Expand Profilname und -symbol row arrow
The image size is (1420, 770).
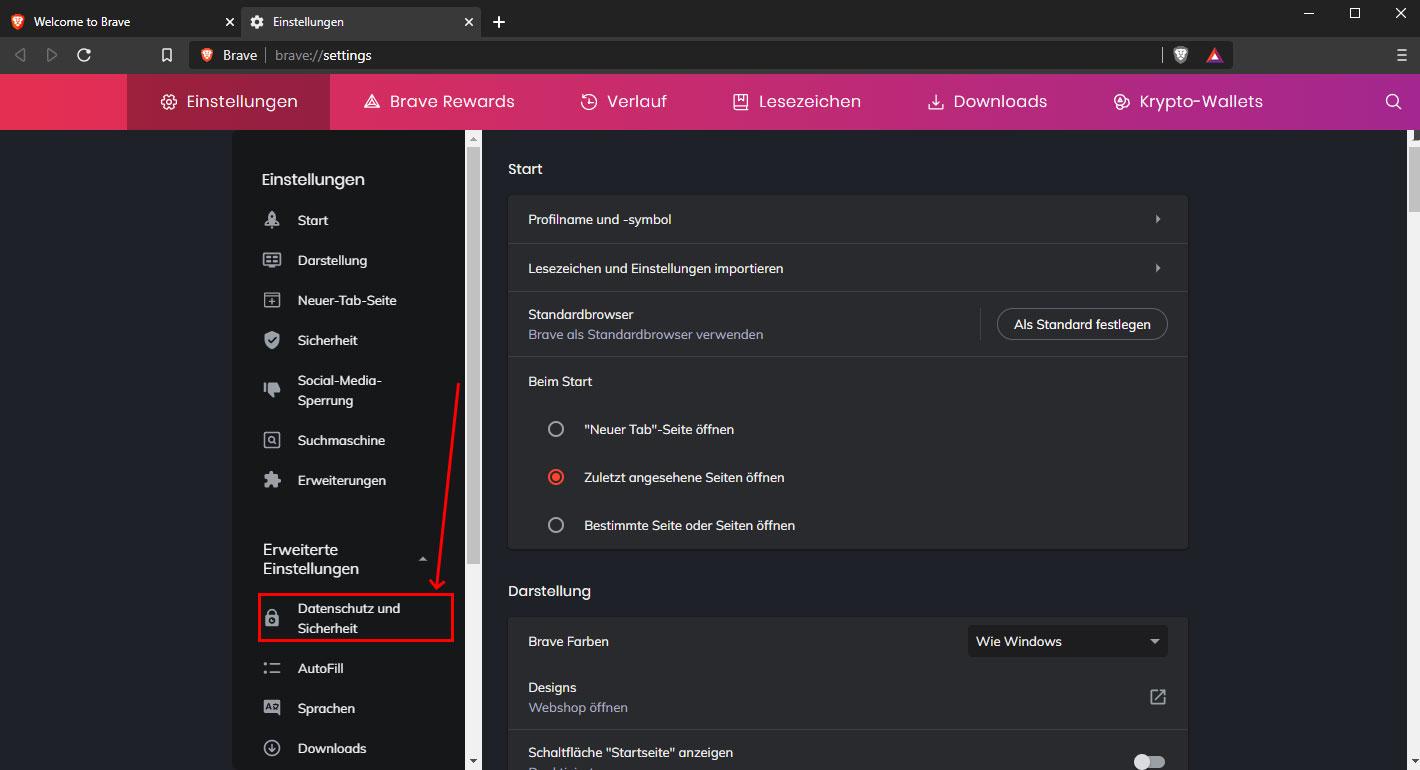[1157, 219]
